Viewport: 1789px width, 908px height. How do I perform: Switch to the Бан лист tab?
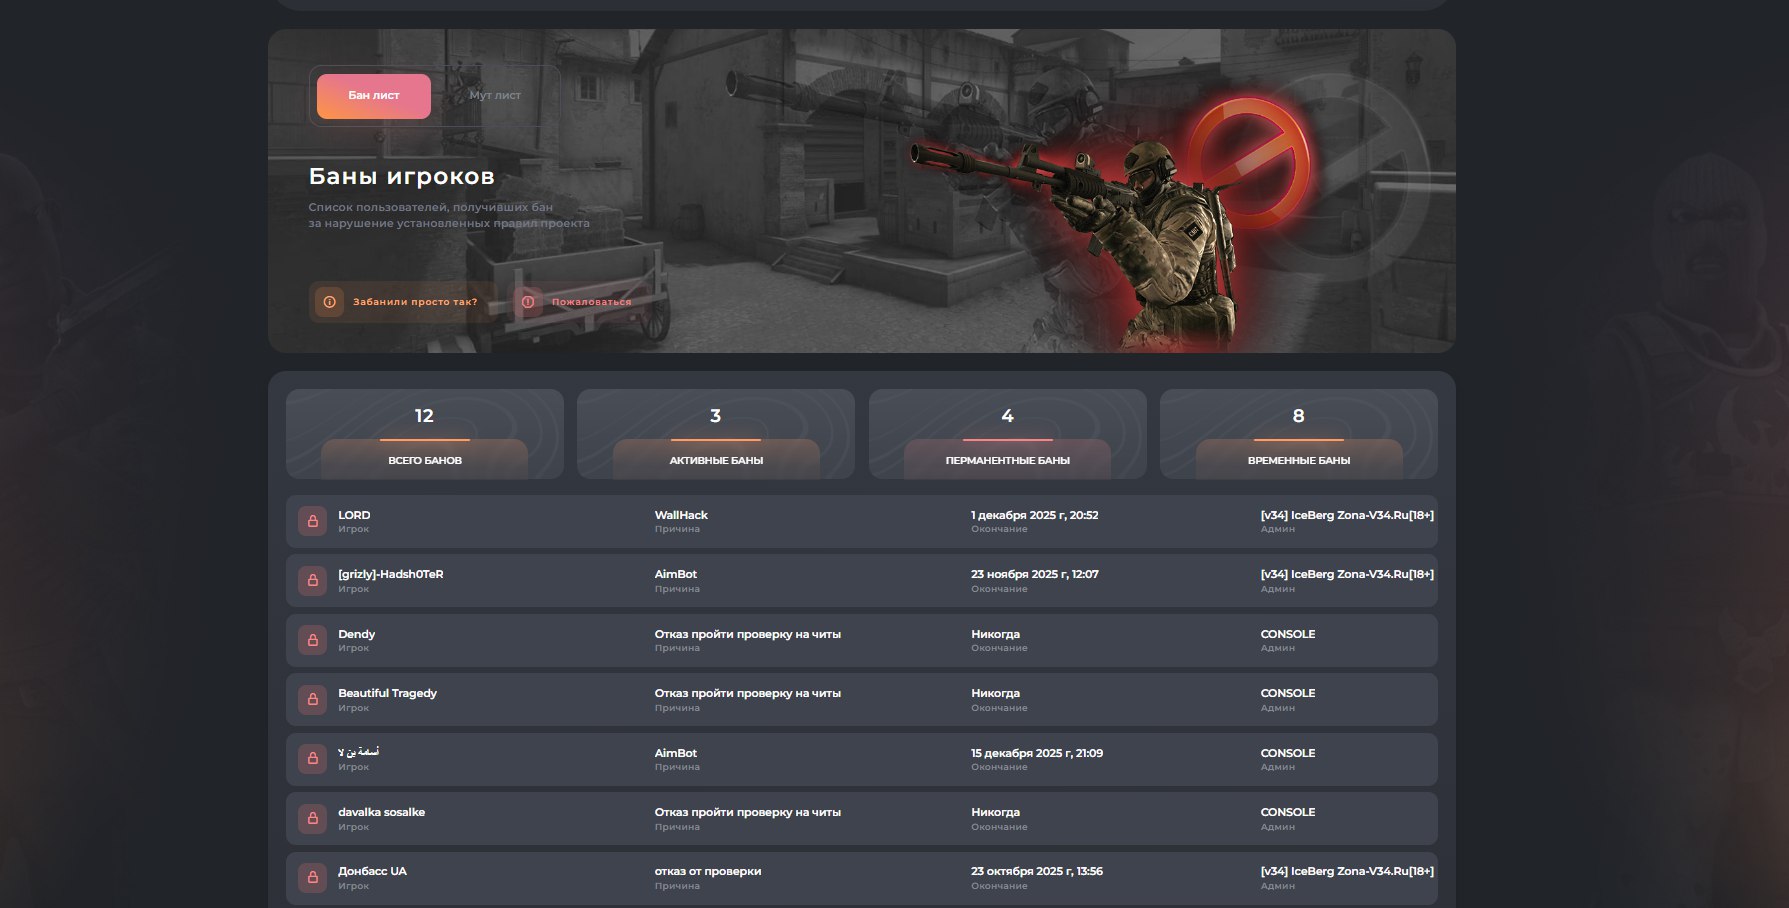(373, 96)
